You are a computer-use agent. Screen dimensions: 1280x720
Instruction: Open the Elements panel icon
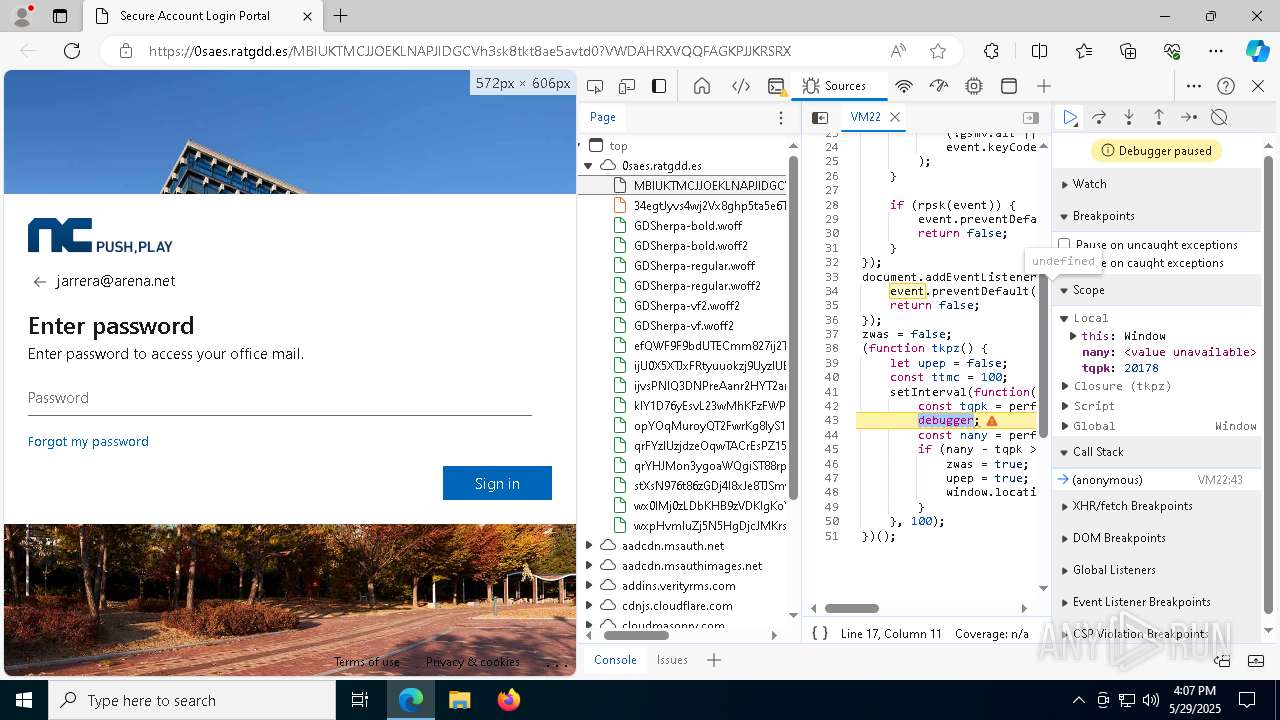point(741,86)
